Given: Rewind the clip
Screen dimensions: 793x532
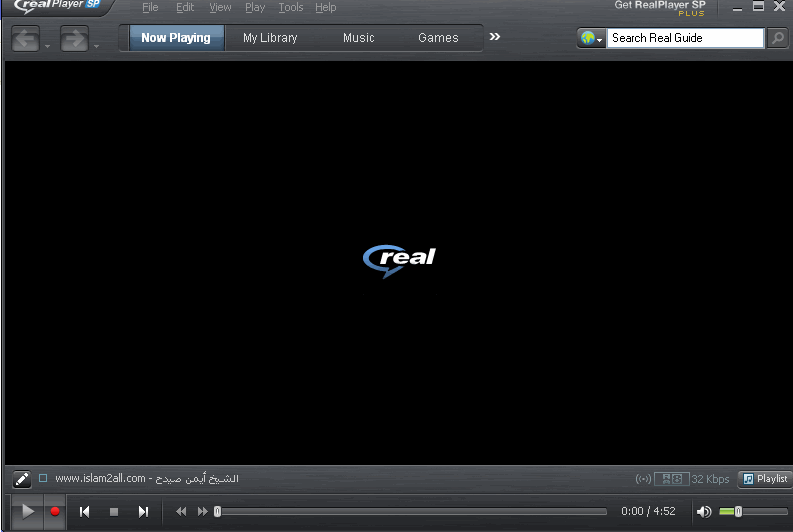Looking at the screenshot, I should pos(181,512).
